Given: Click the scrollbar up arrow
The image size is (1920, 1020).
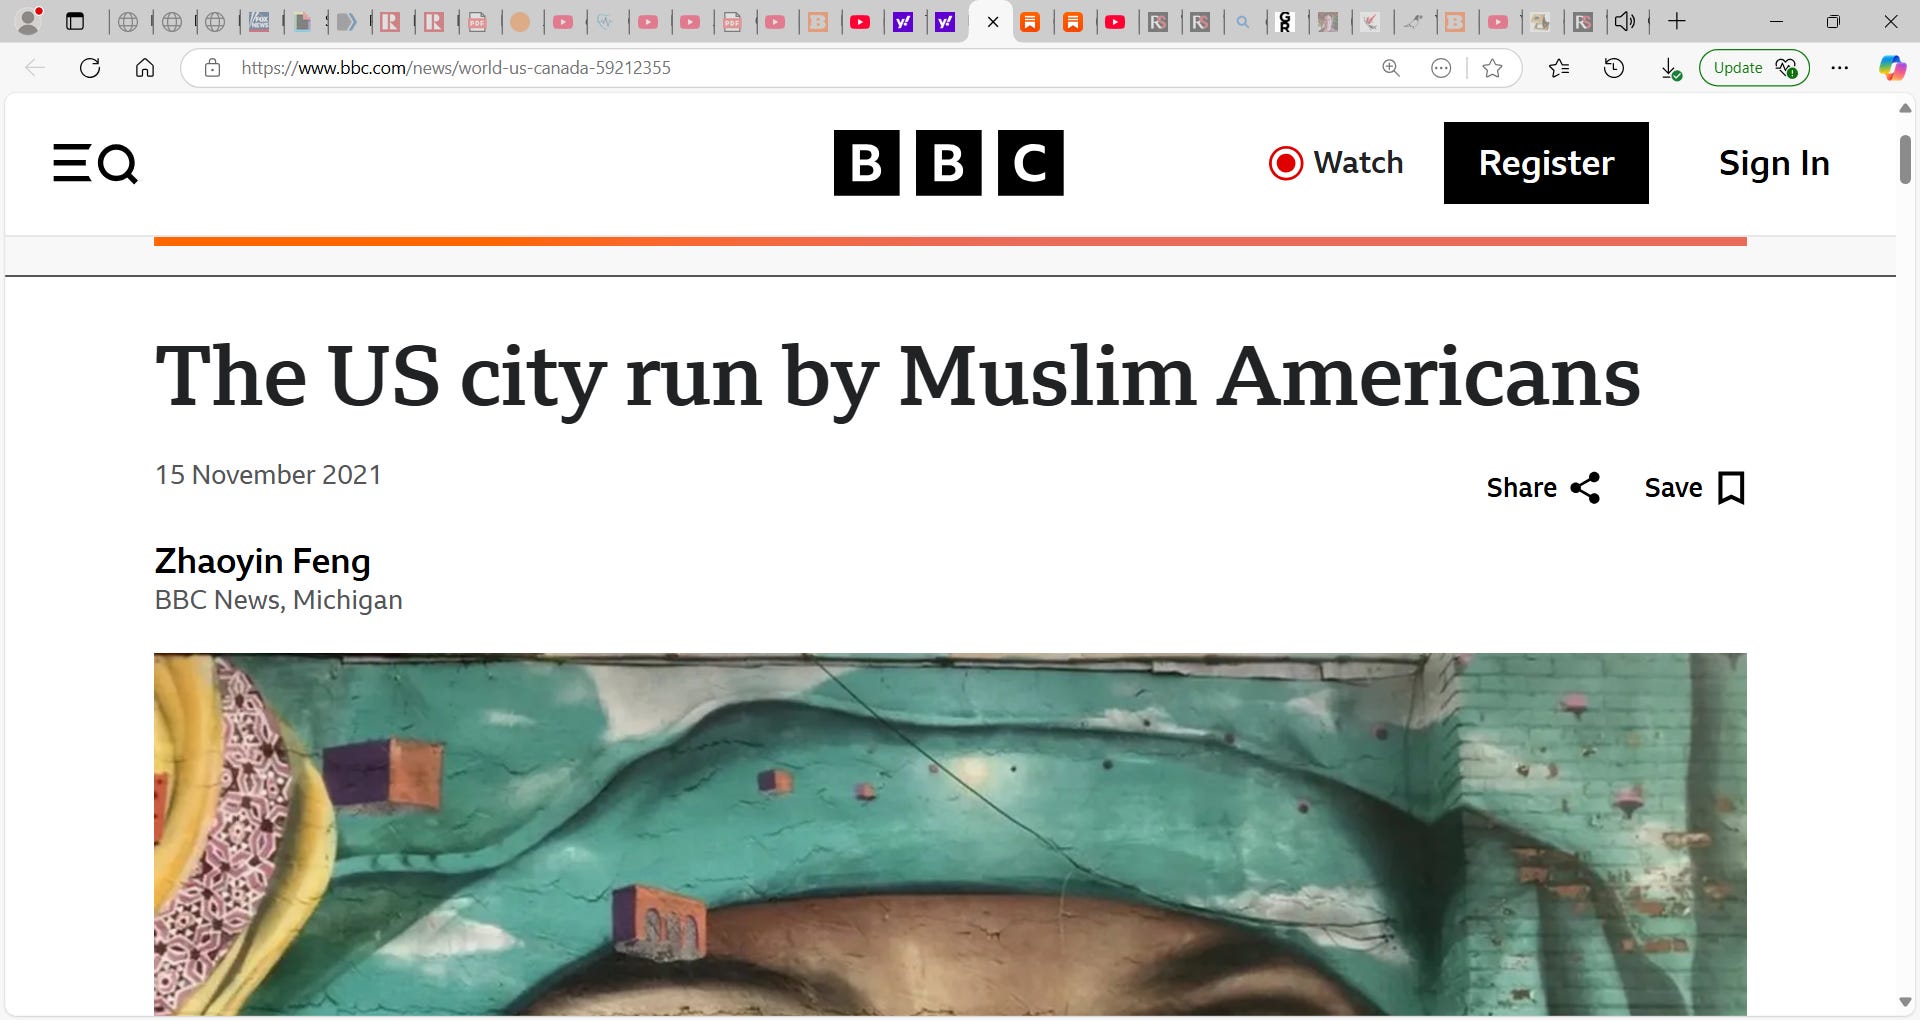Looking at the screenshot, I should 1905,107.
